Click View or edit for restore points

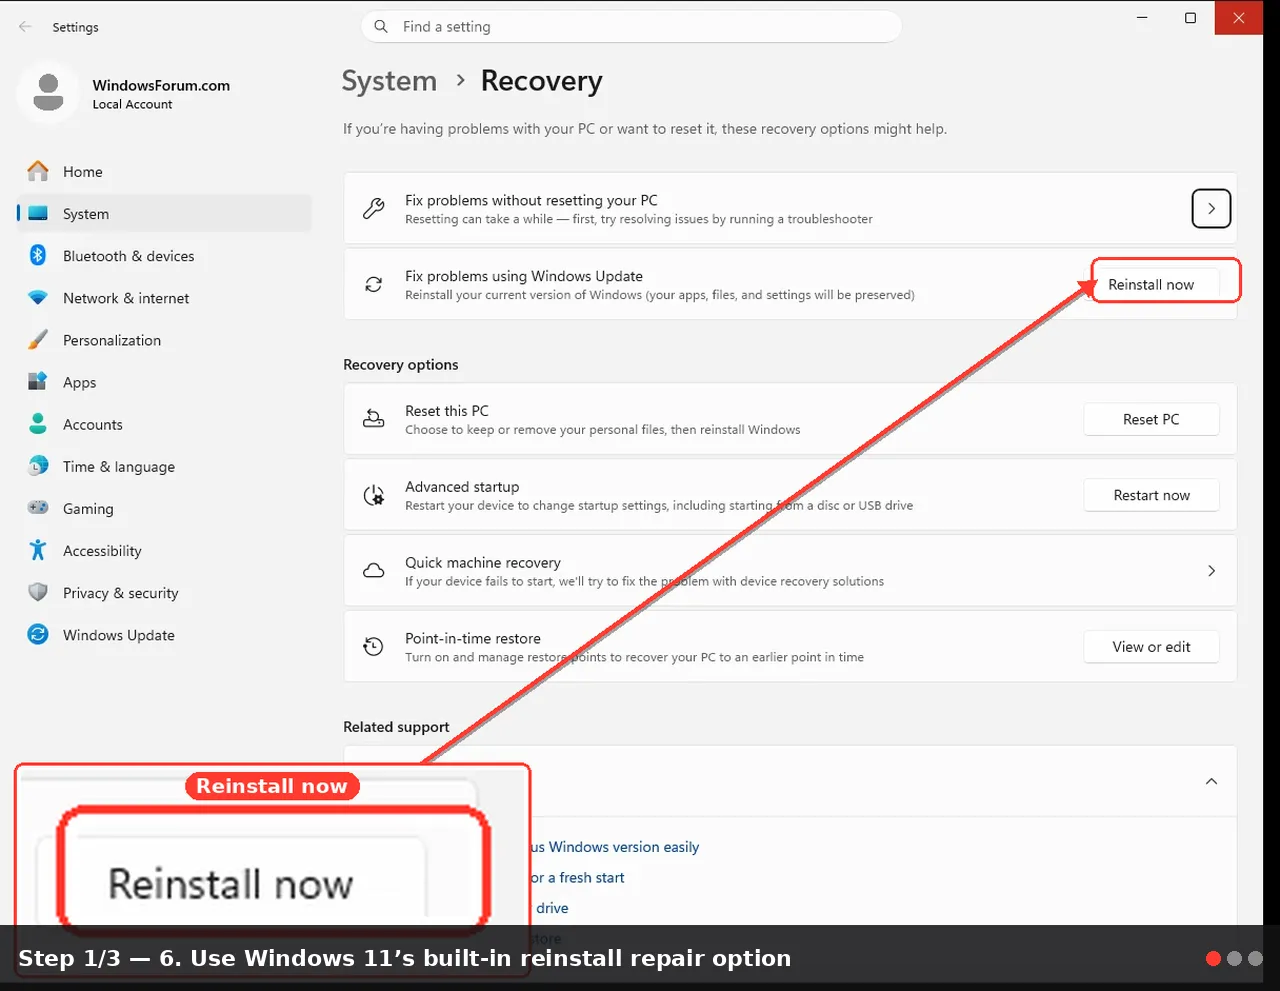pos(1151,647)
